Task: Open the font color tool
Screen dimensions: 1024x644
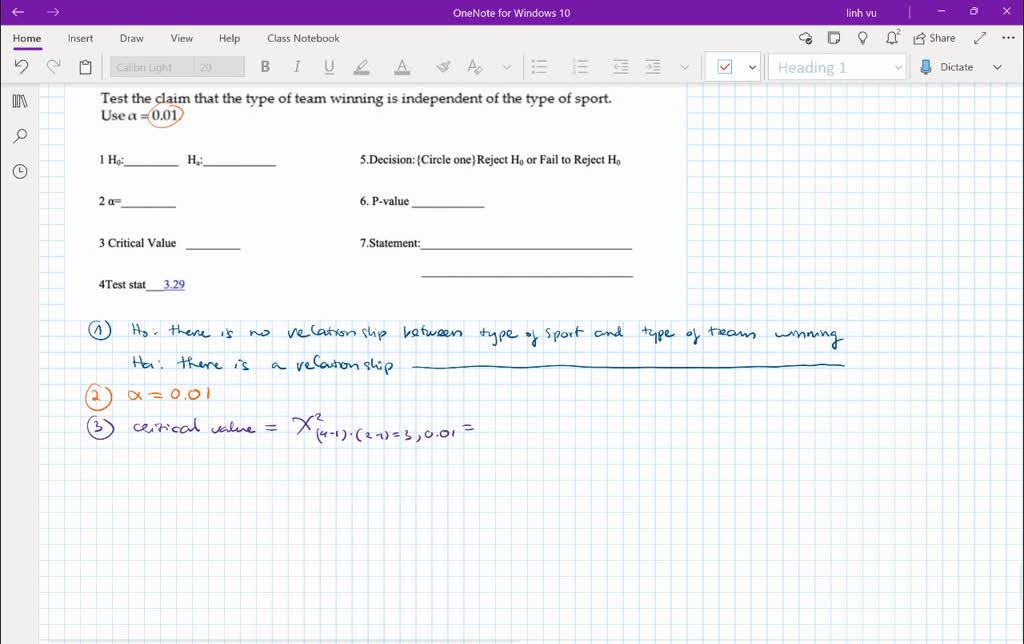Action: [402, 66]
